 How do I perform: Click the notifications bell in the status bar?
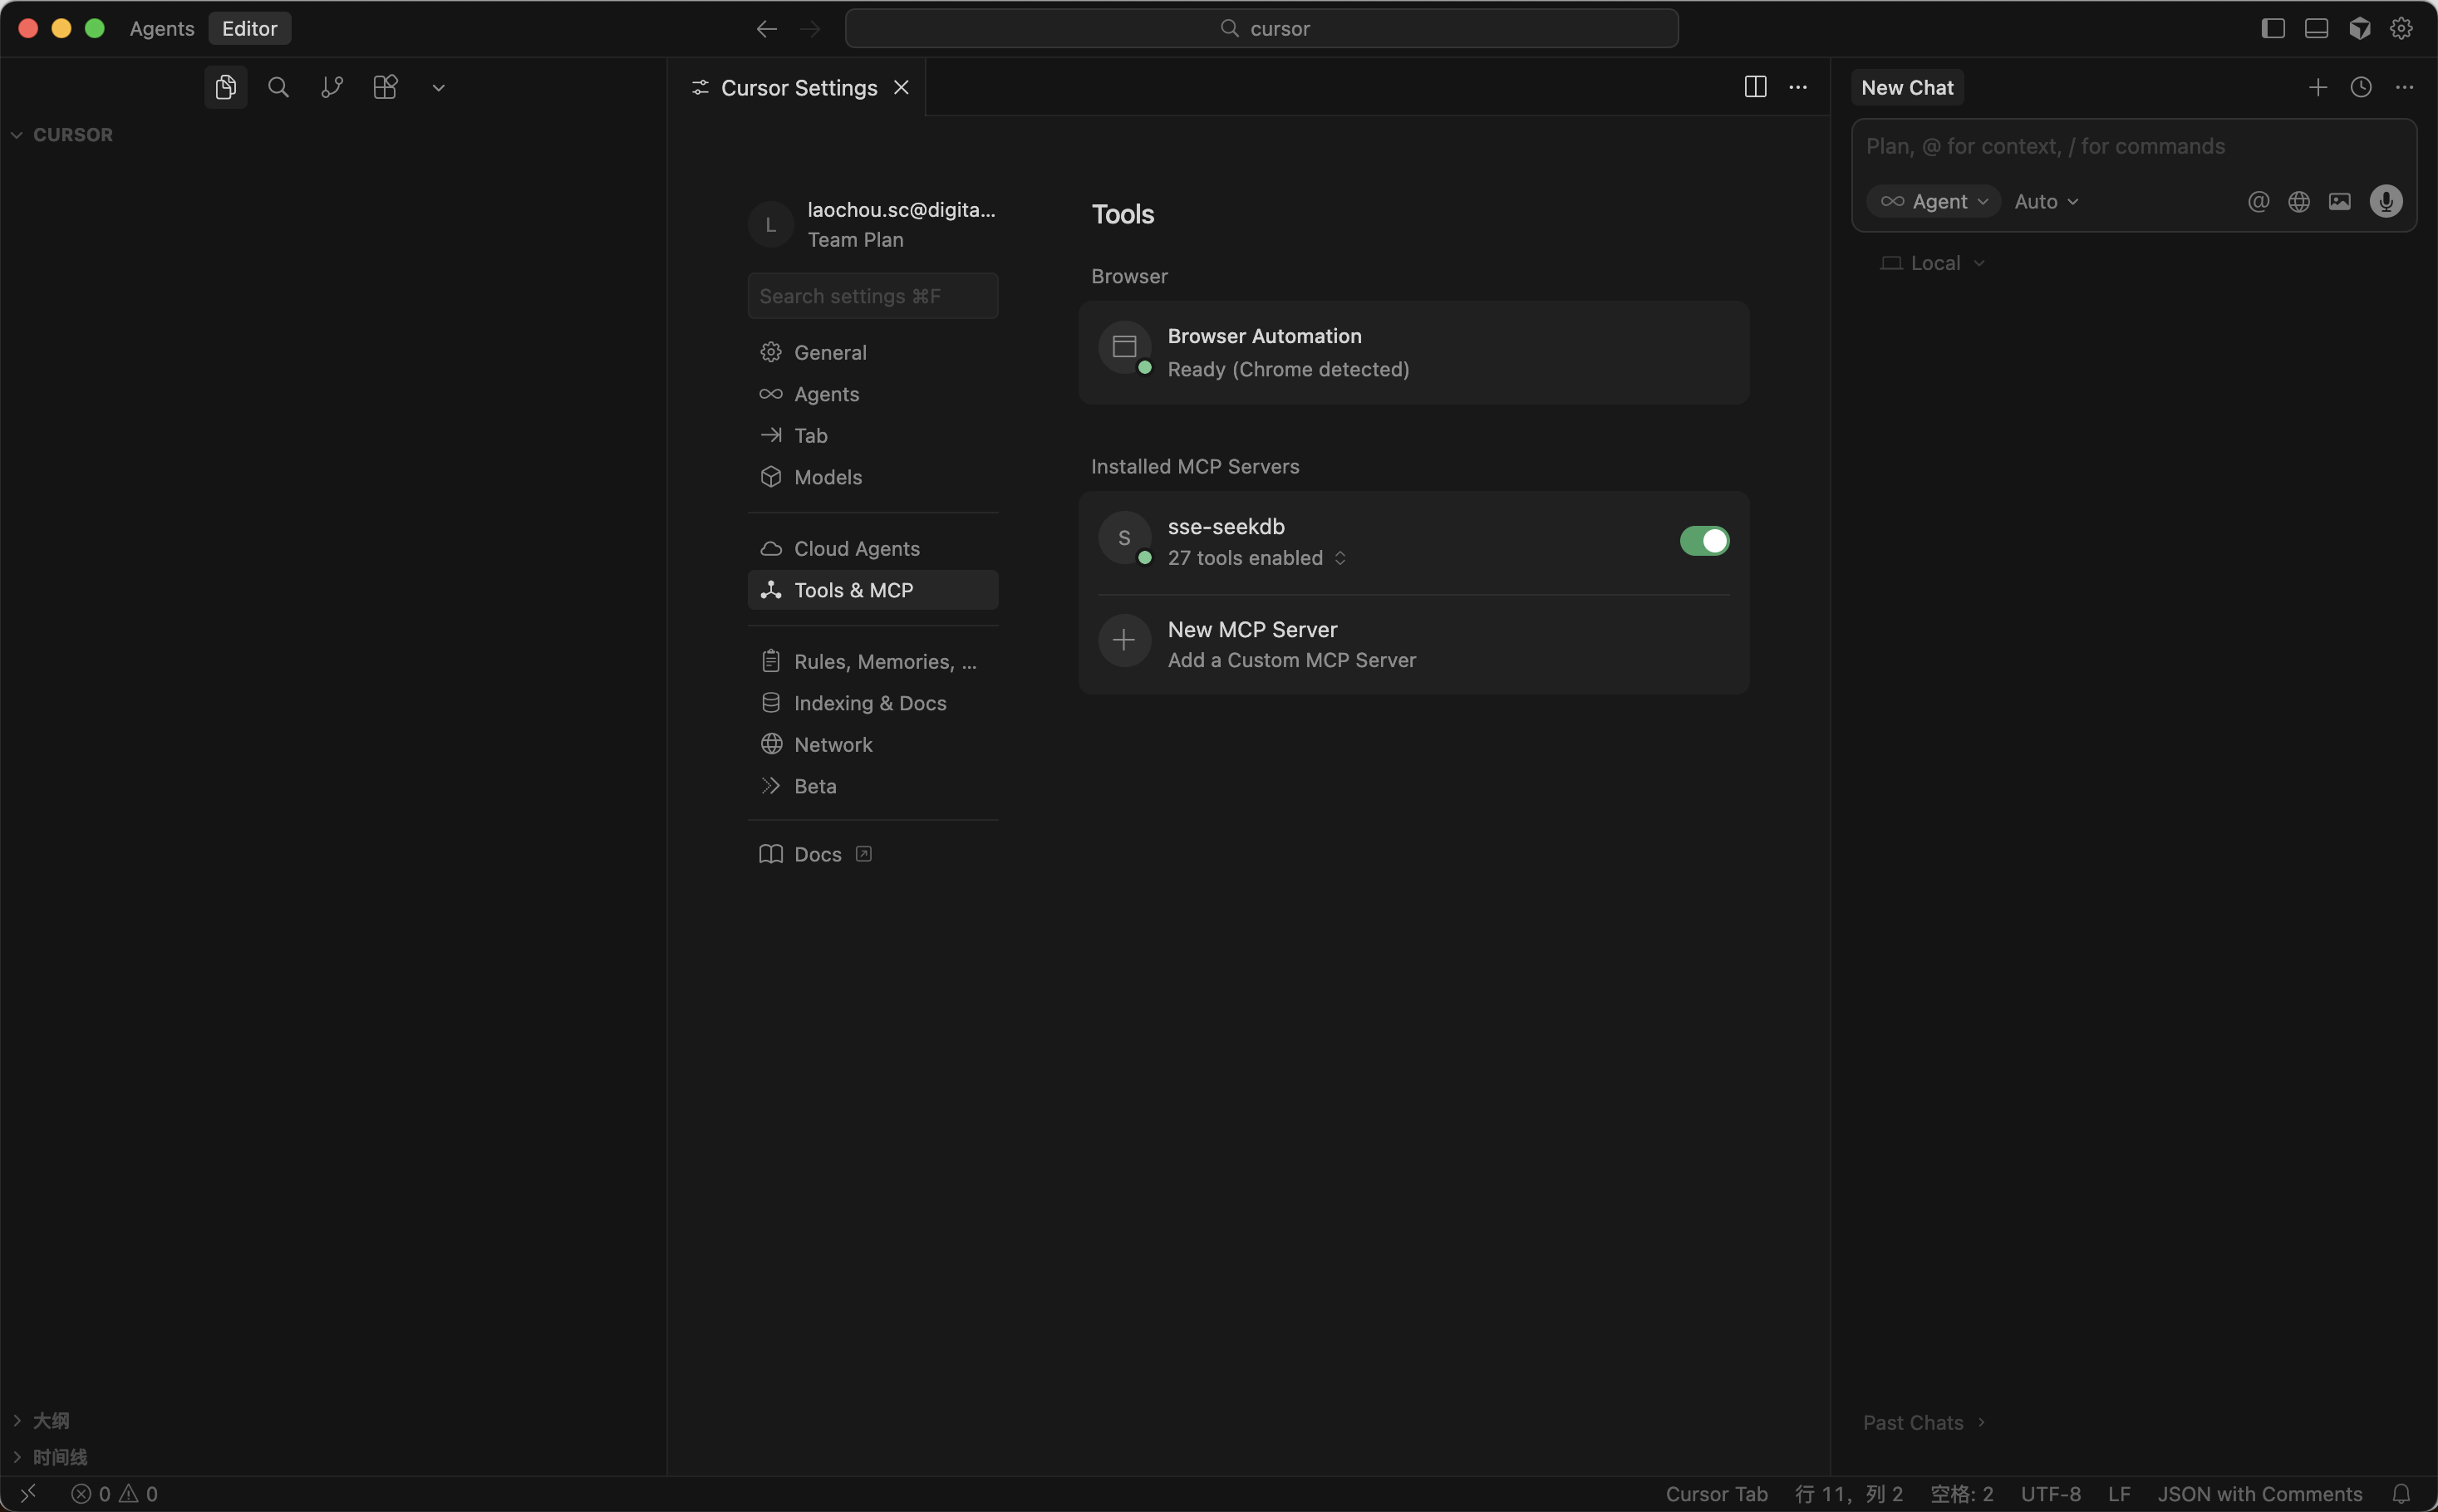(x=2401, y=1493)
